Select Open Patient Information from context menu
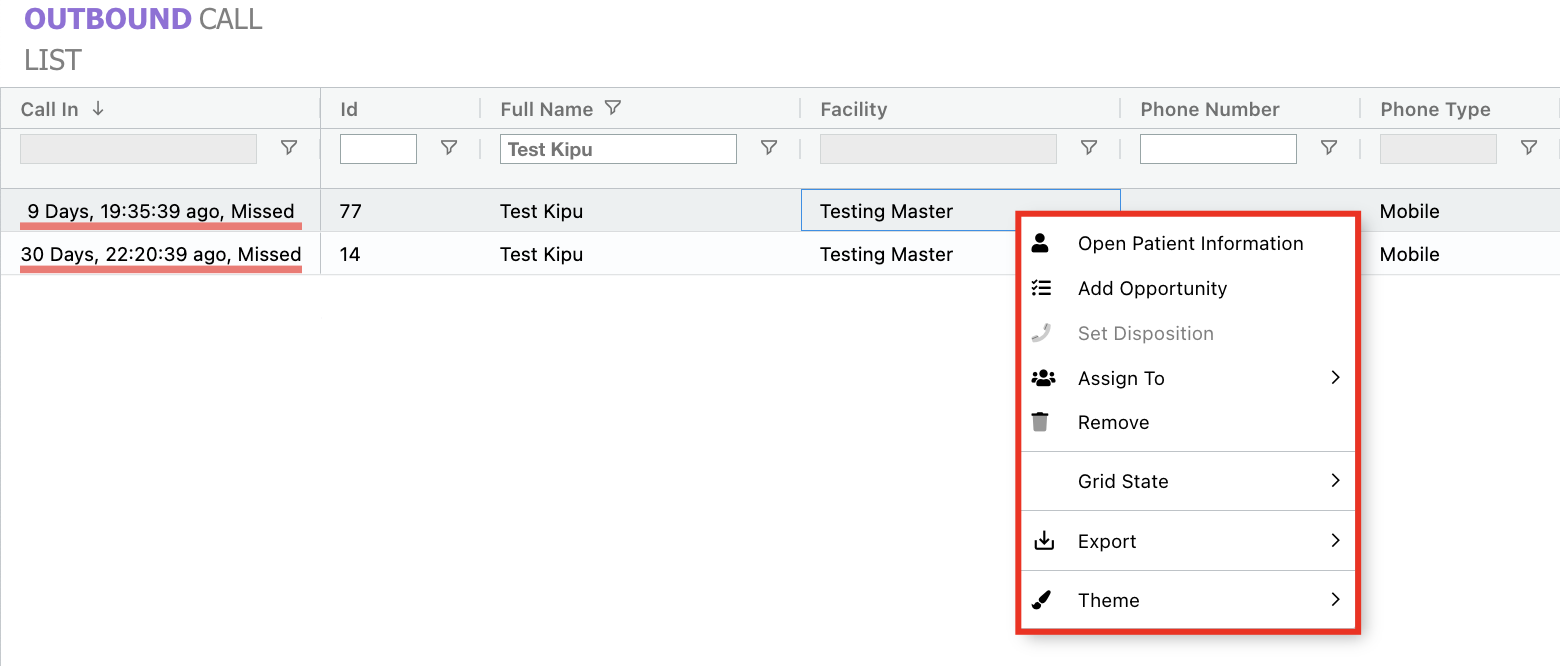The height and width of the screenshot is (666, 1560). (x=1190, y=243)
